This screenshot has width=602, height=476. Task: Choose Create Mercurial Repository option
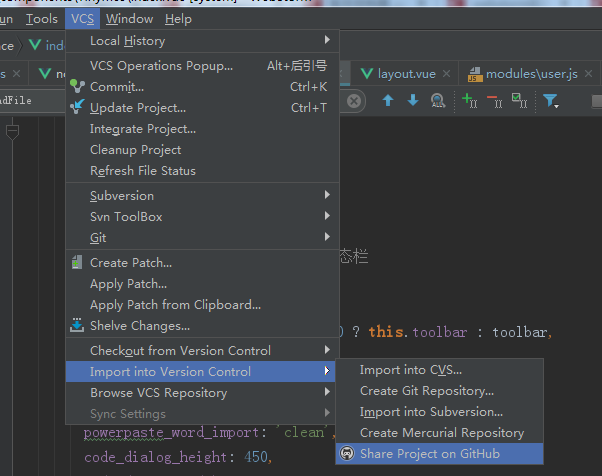click(440, 433)
